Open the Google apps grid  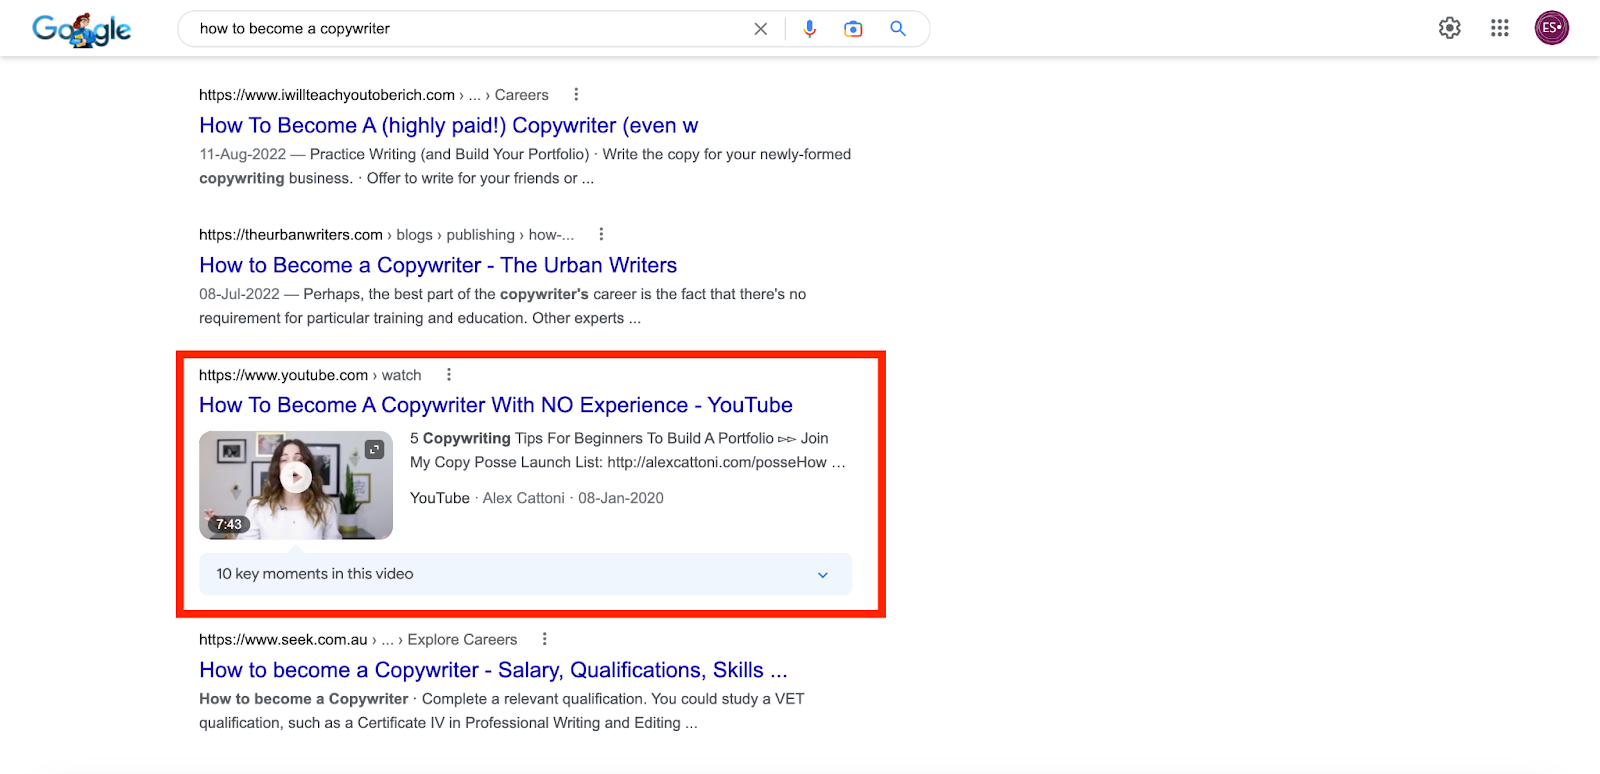tap(1500, 28)
